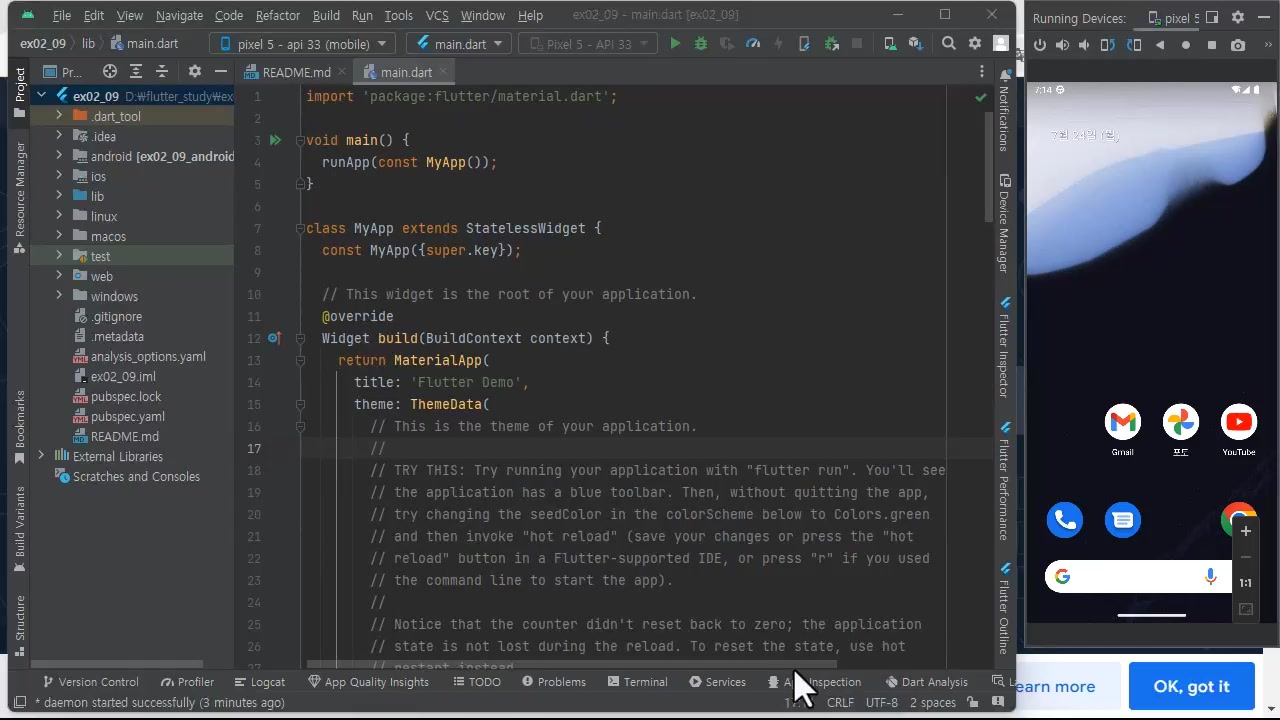This screenshot has height=720, width=1280.
Task: Run the app with the green play button
Action: [675, 44]
